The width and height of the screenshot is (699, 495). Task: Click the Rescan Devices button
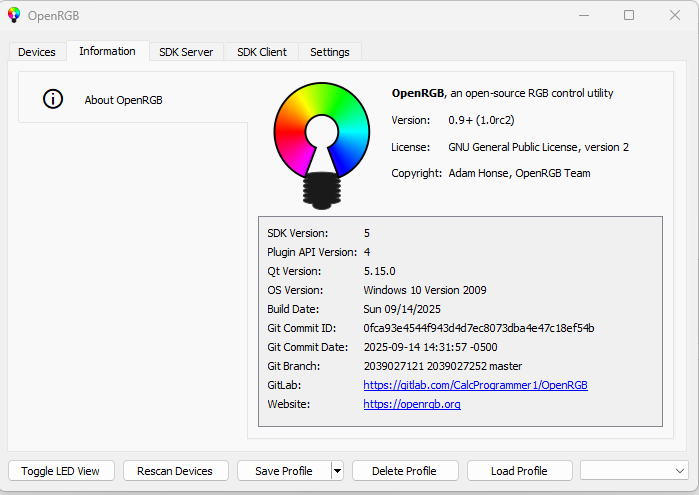[176, 471]
